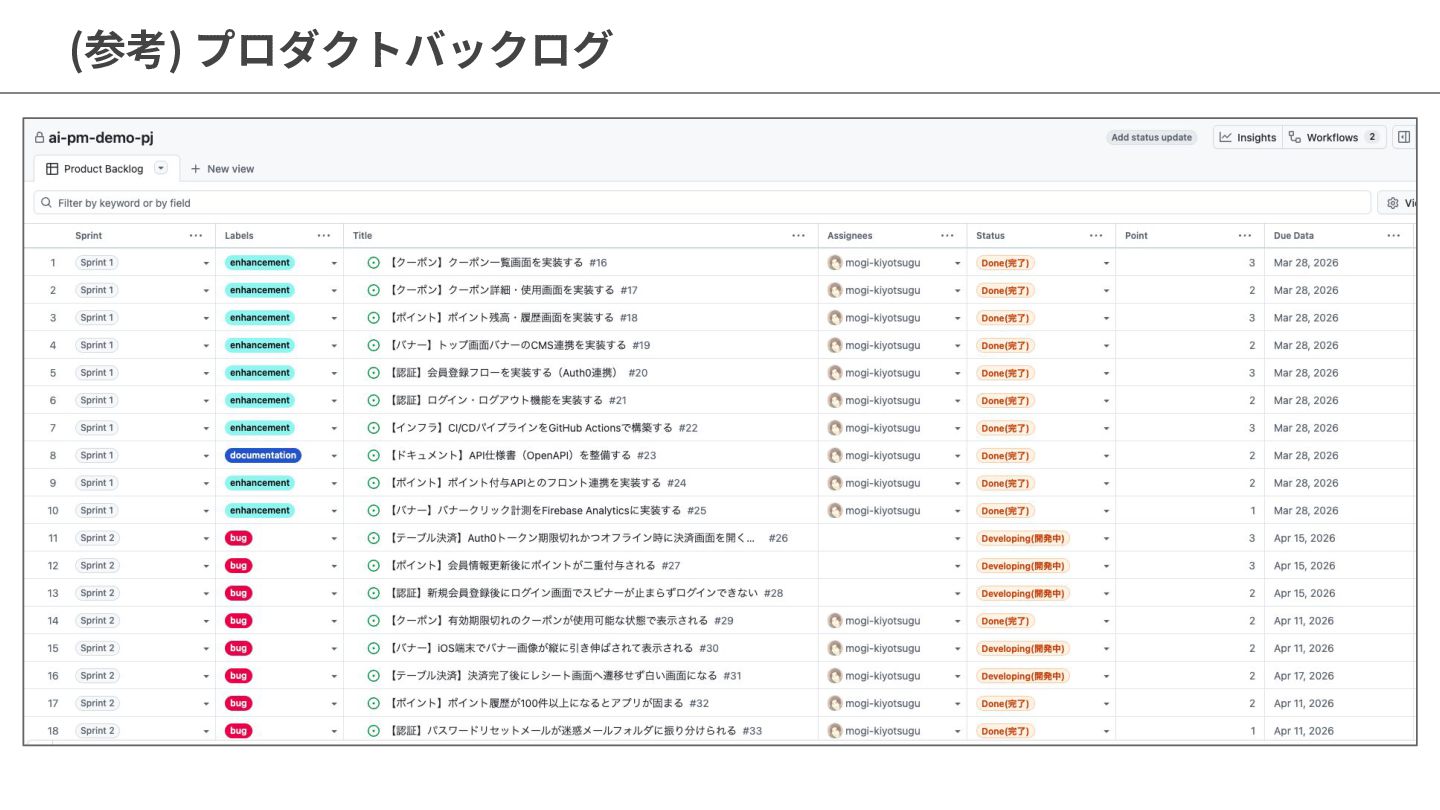Click the search icon in filter bar
The height and width of the screenshot is (810, 1440).
46,203
